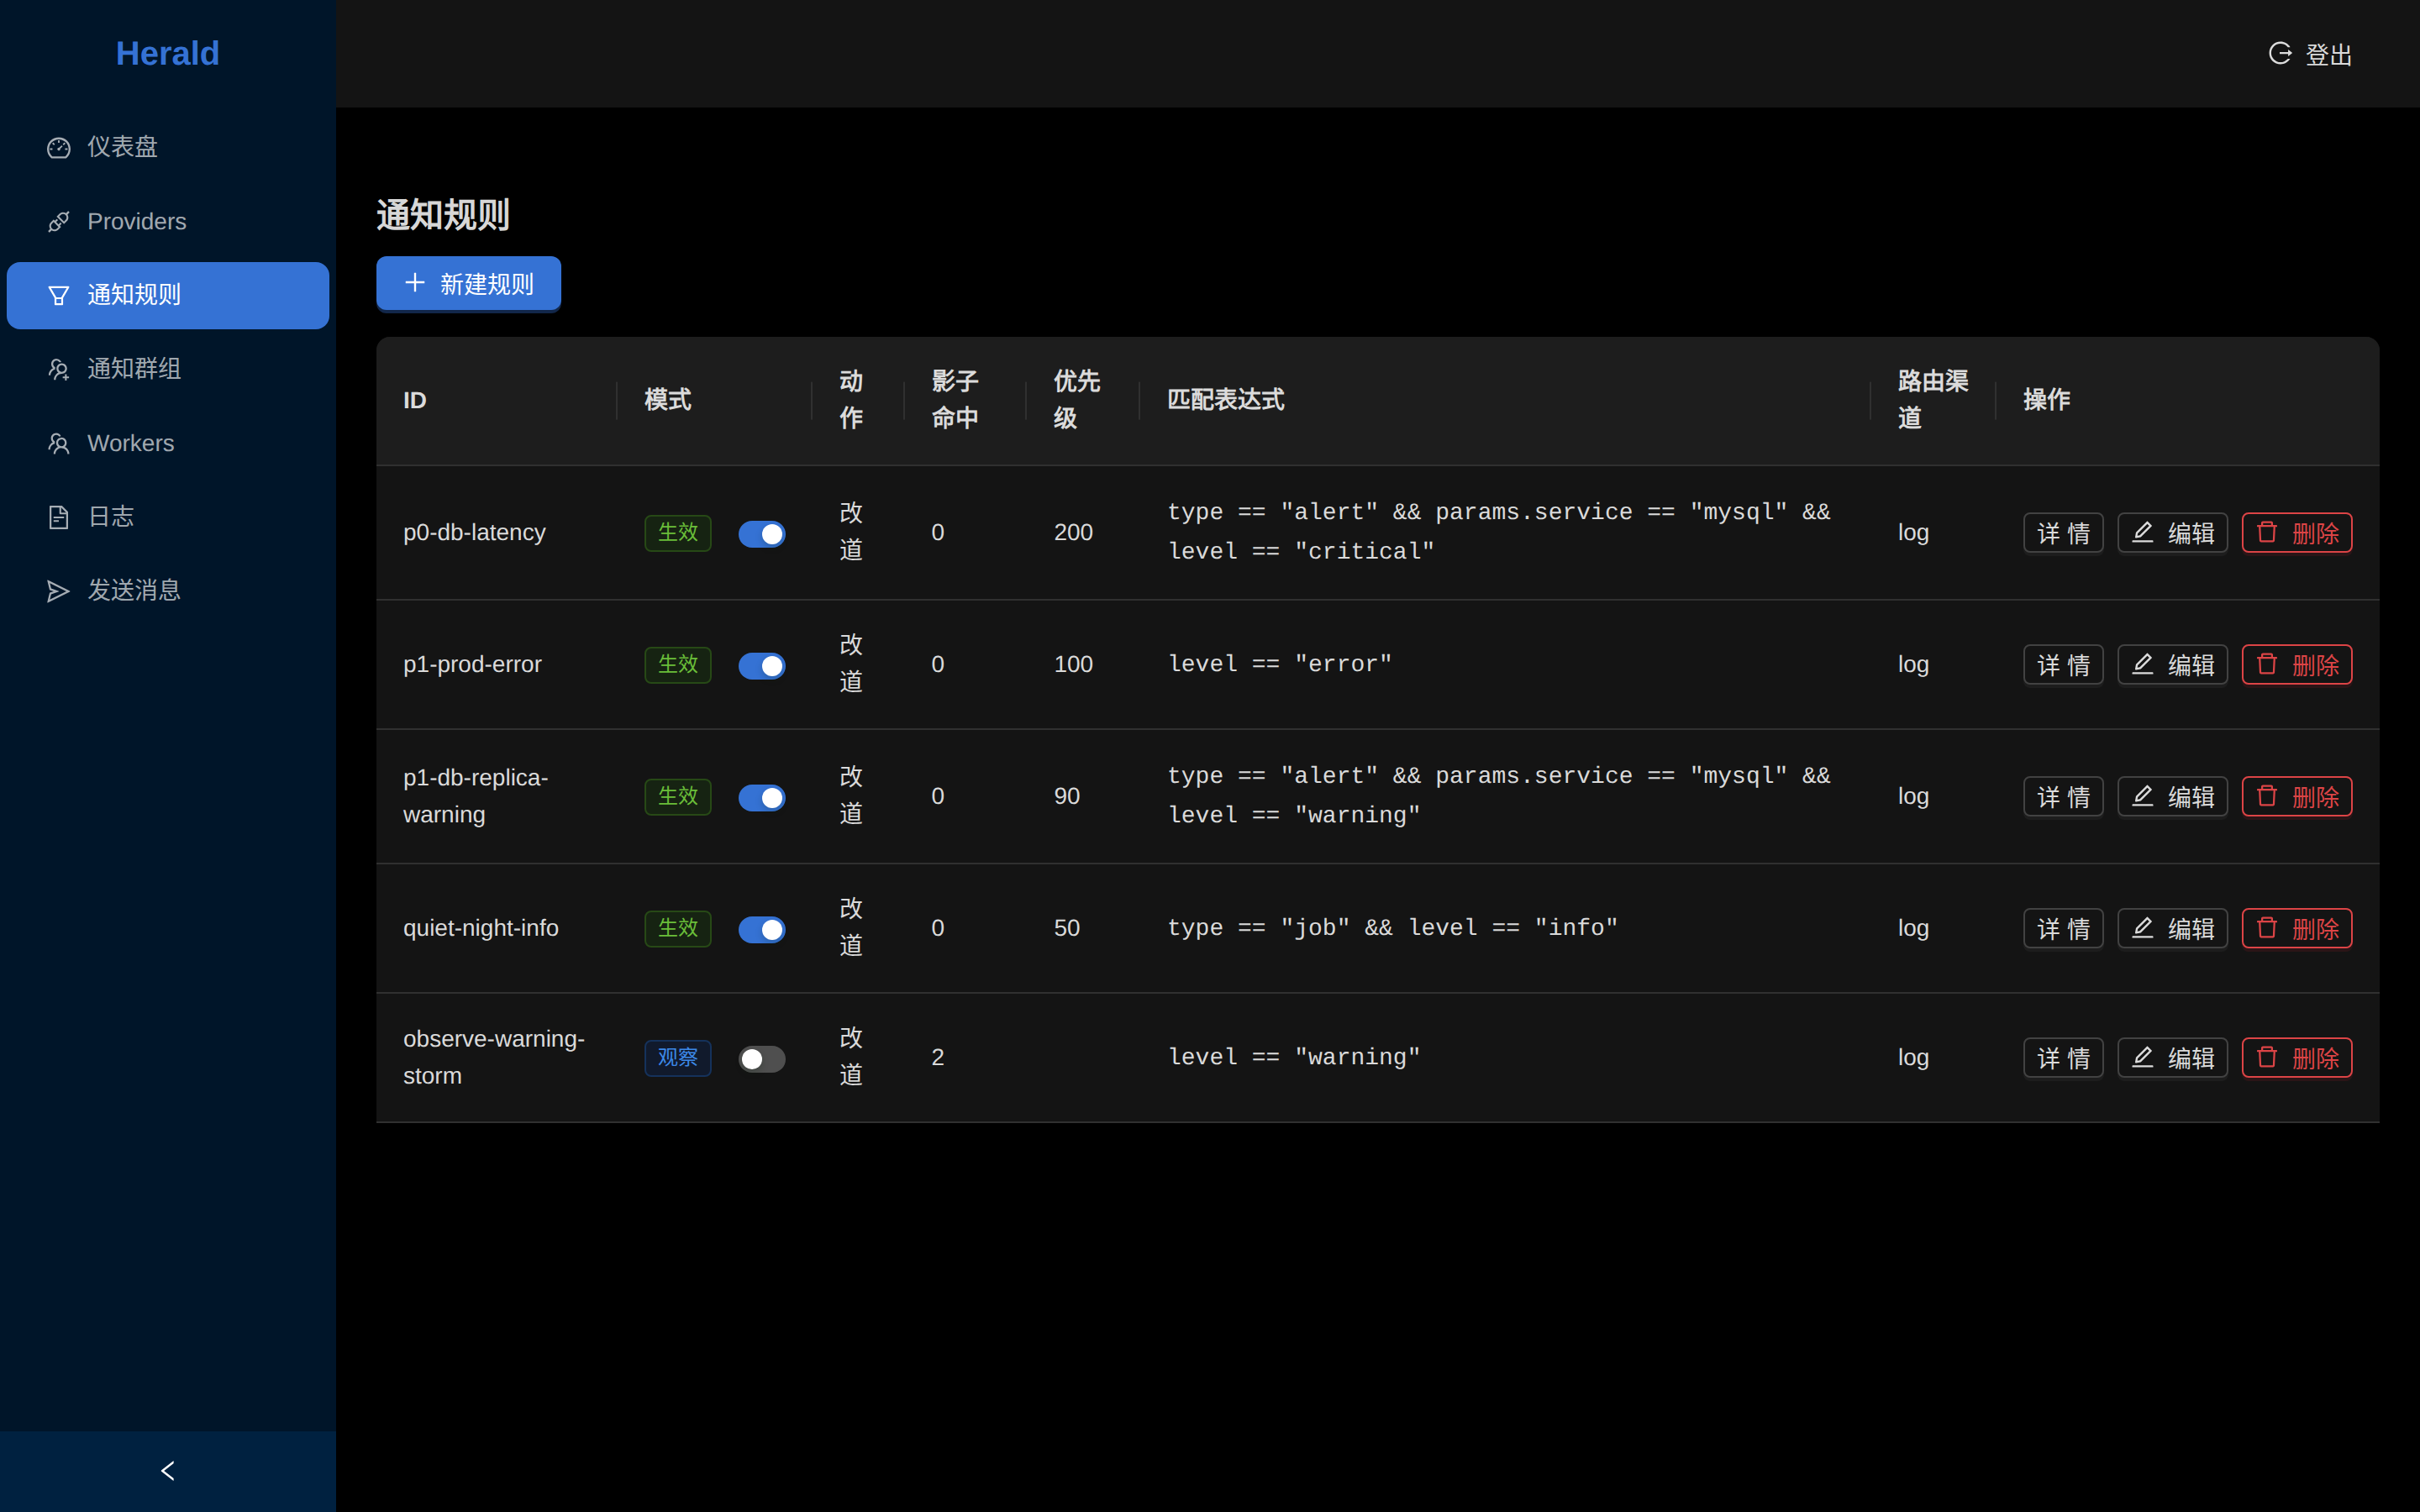
Task: Open the 日志 menu item
Action: 168,517
